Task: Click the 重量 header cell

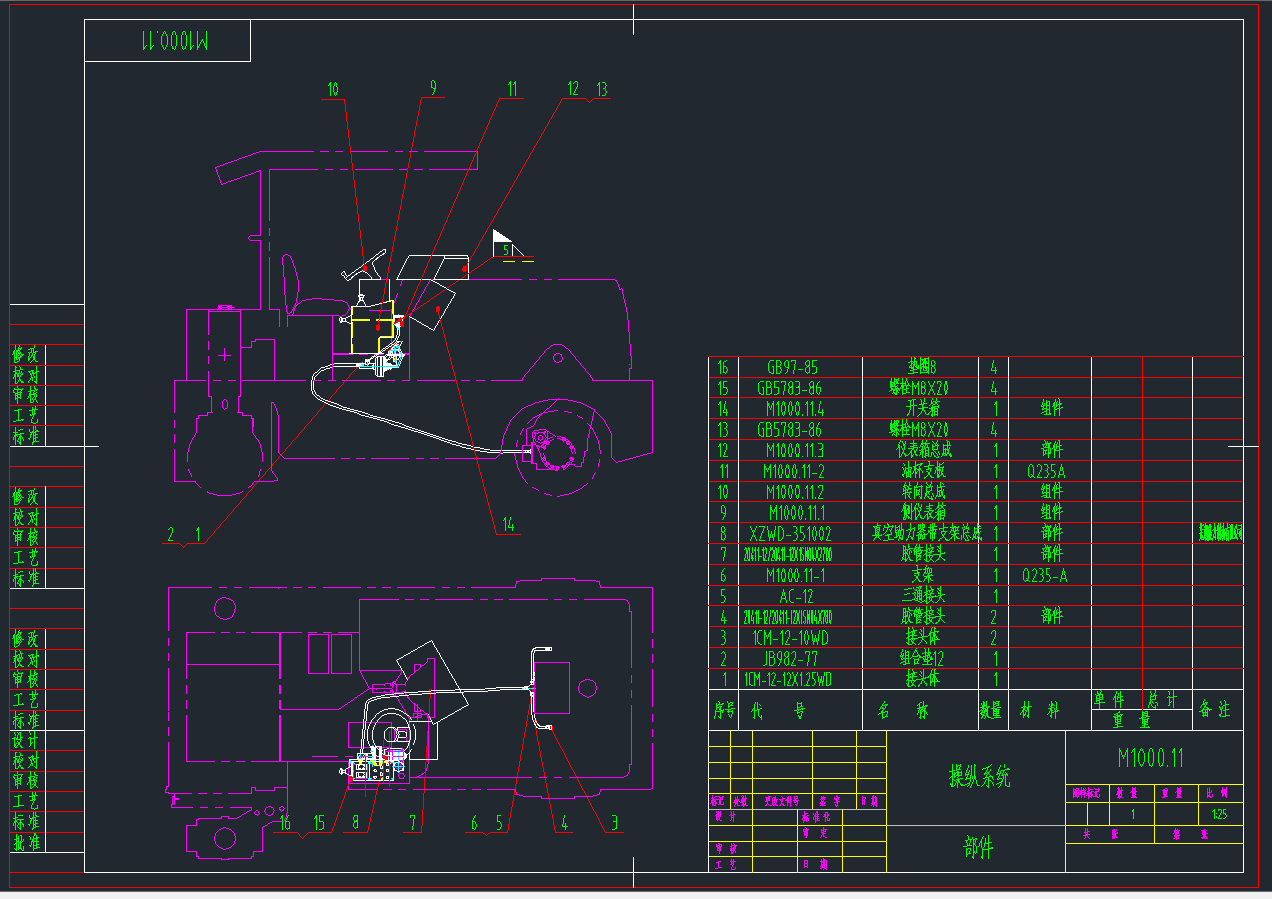Action: pyautogui.click(x=1131, y=720)
